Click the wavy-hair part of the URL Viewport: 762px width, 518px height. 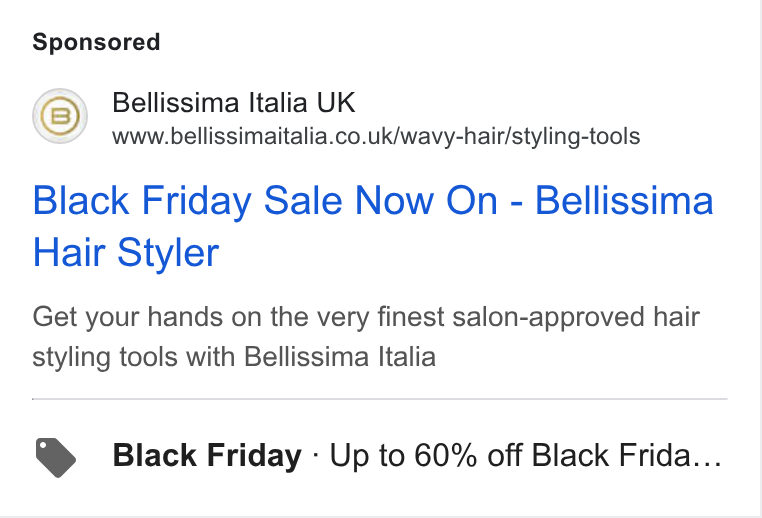point(454,137)
